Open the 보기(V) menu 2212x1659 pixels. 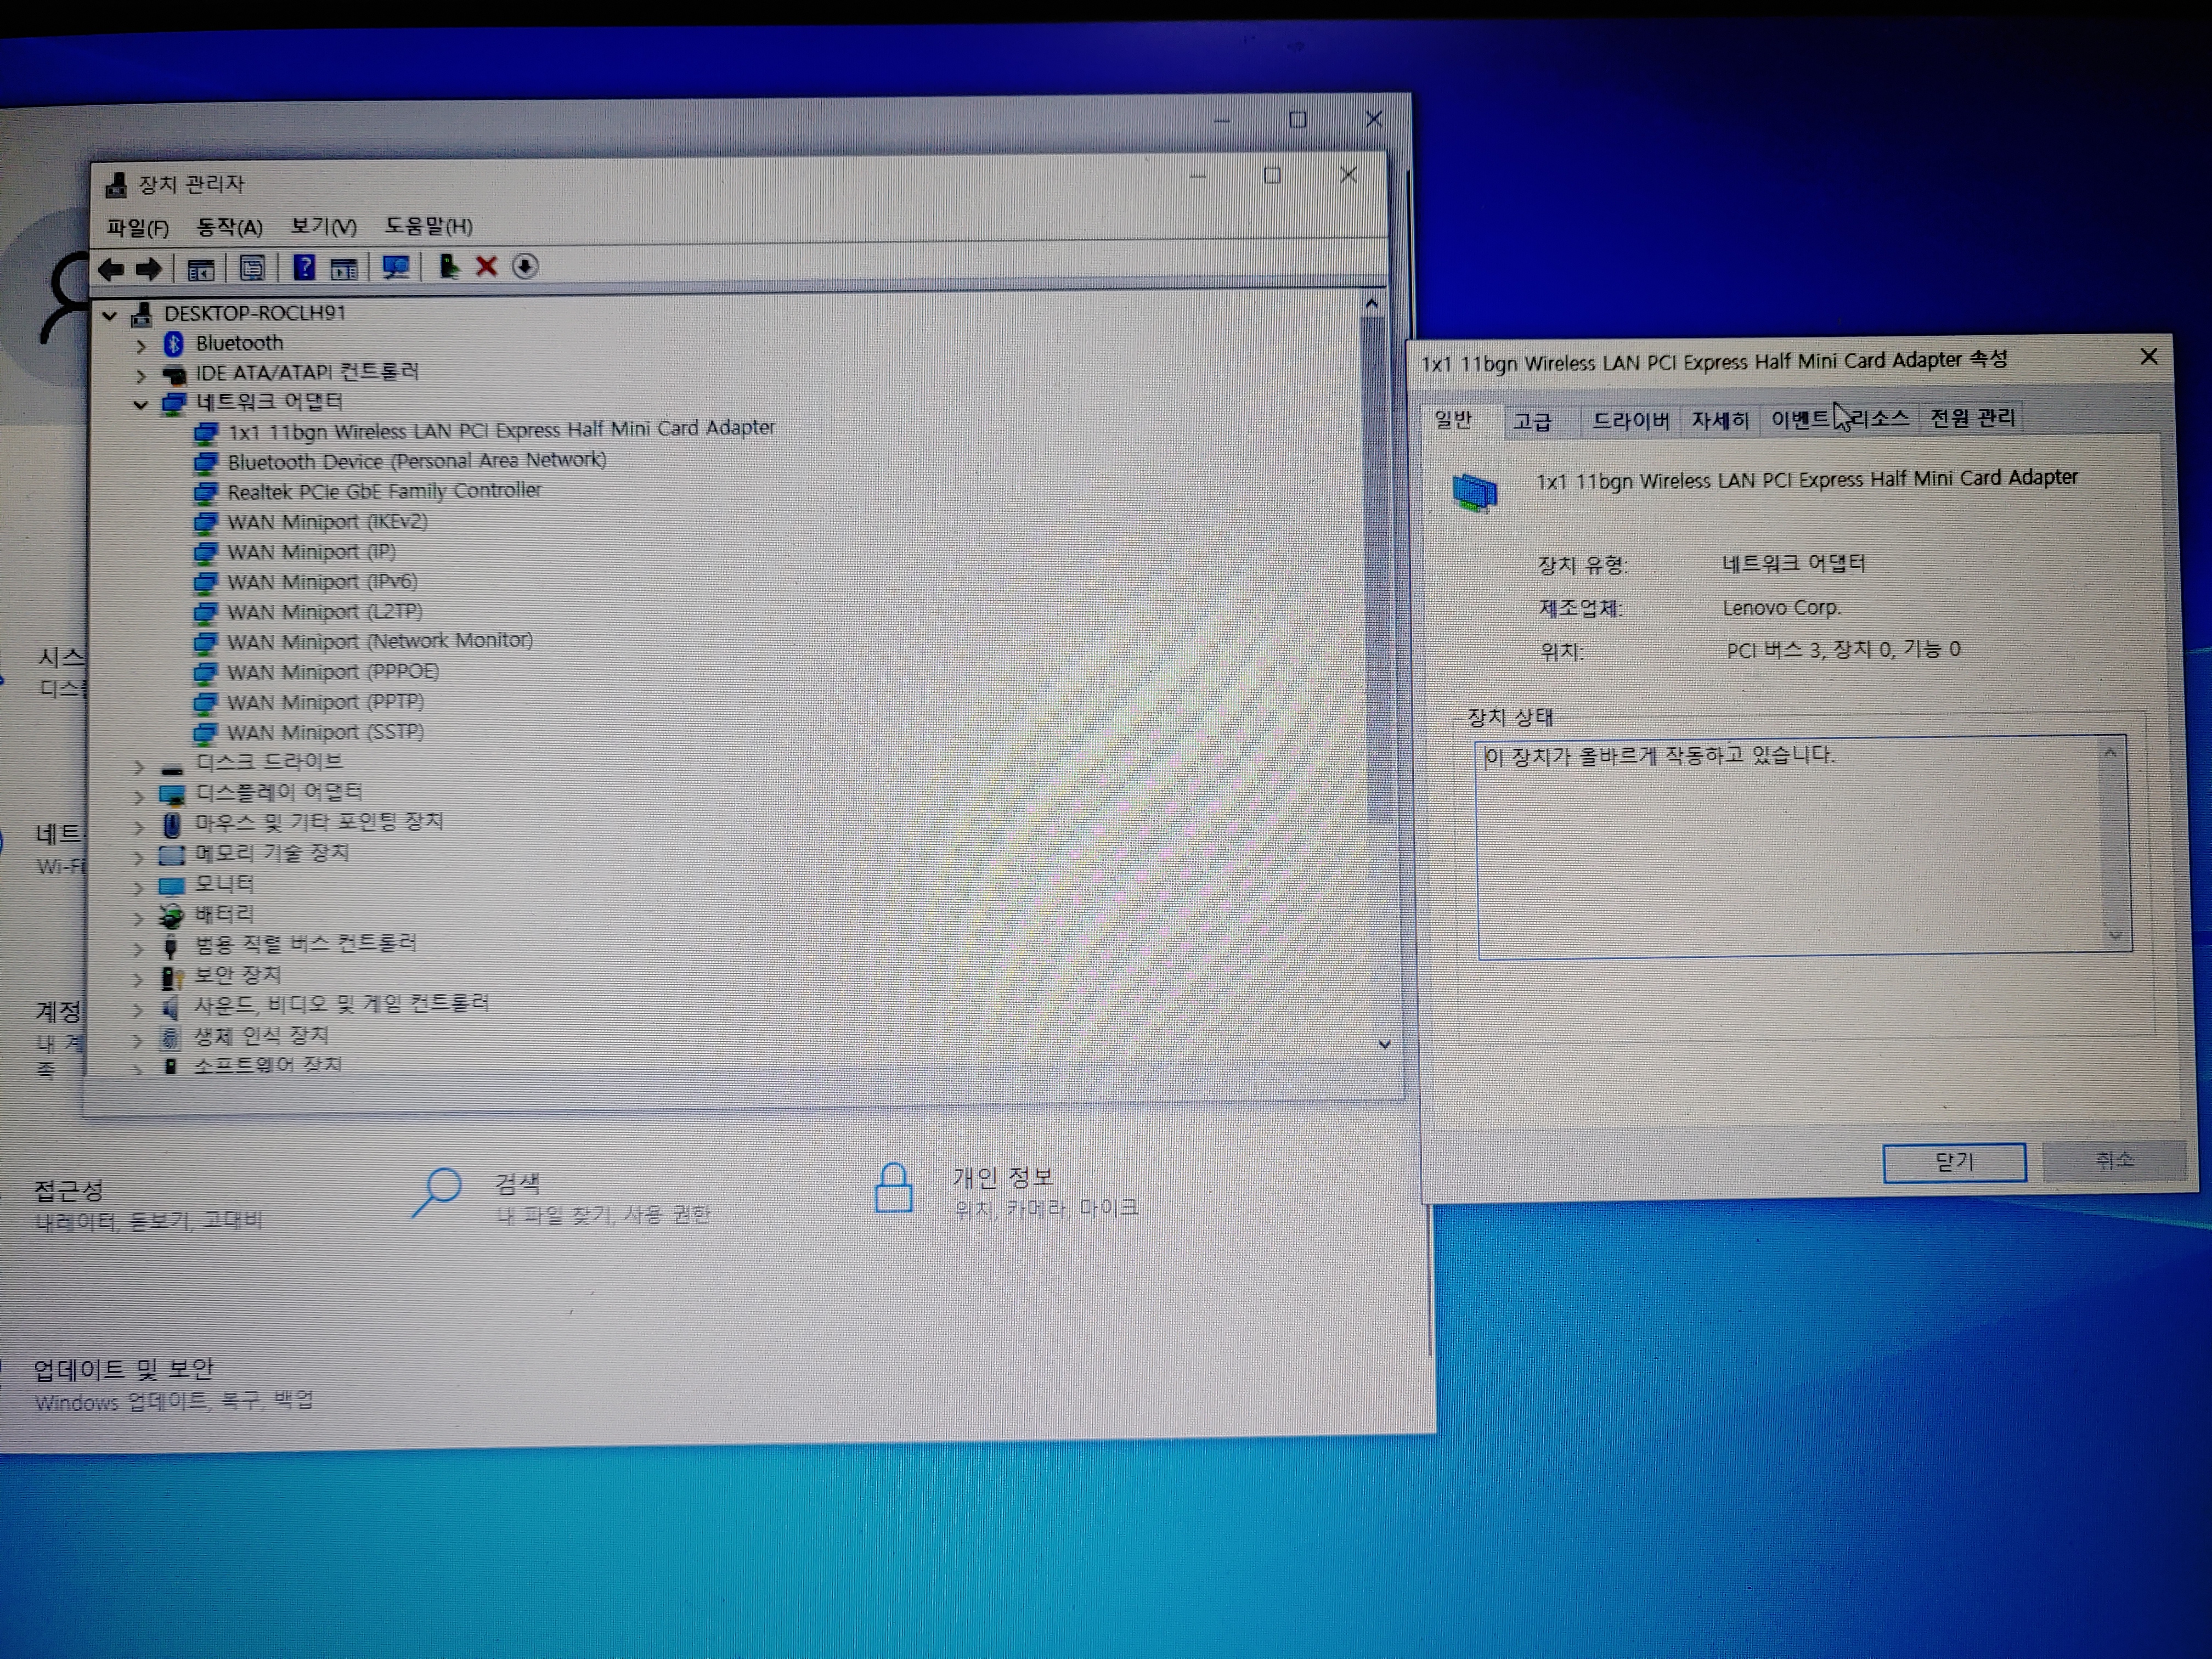[x=323, y=226]
